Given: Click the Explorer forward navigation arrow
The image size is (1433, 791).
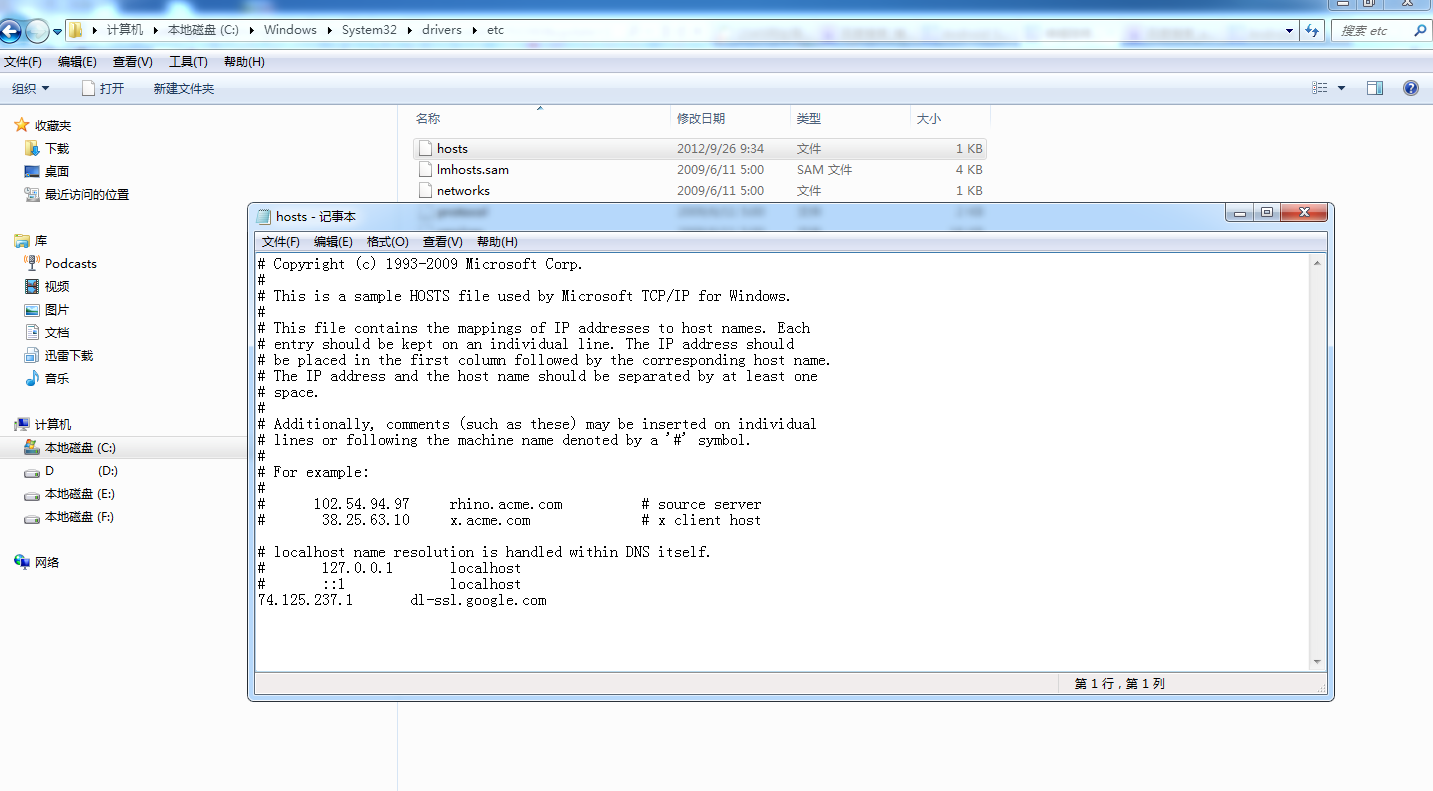Looking at the screenshot, I should pos(36,32).
